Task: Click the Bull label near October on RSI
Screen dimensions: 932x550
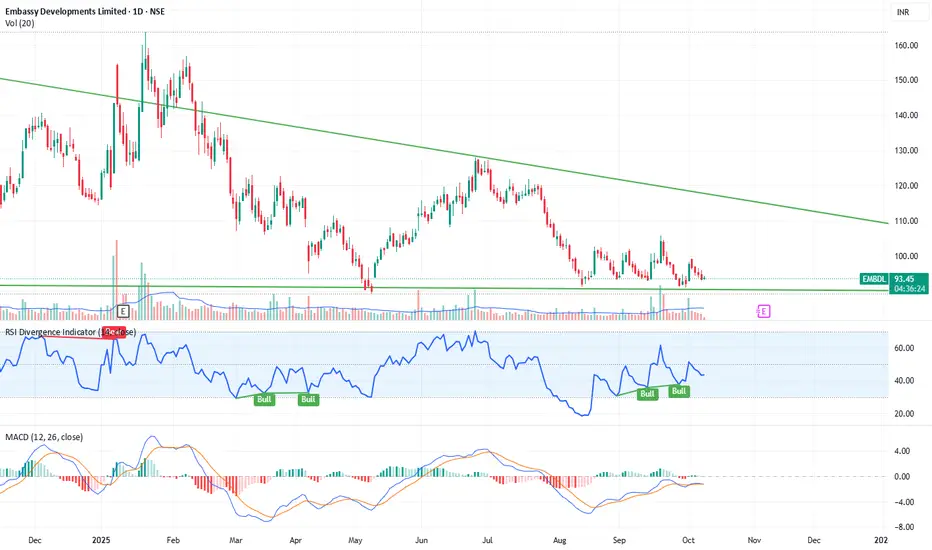Action: 679,391
